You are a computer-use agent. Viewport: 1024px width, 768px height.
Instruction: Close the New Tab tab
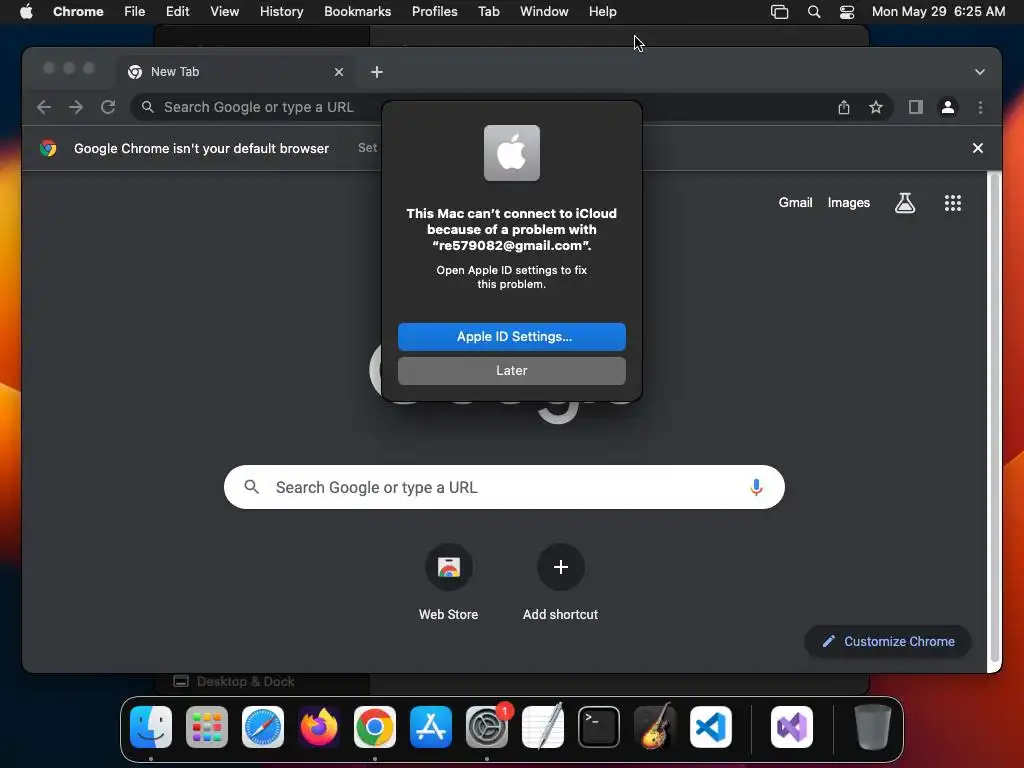pos(338,72)
